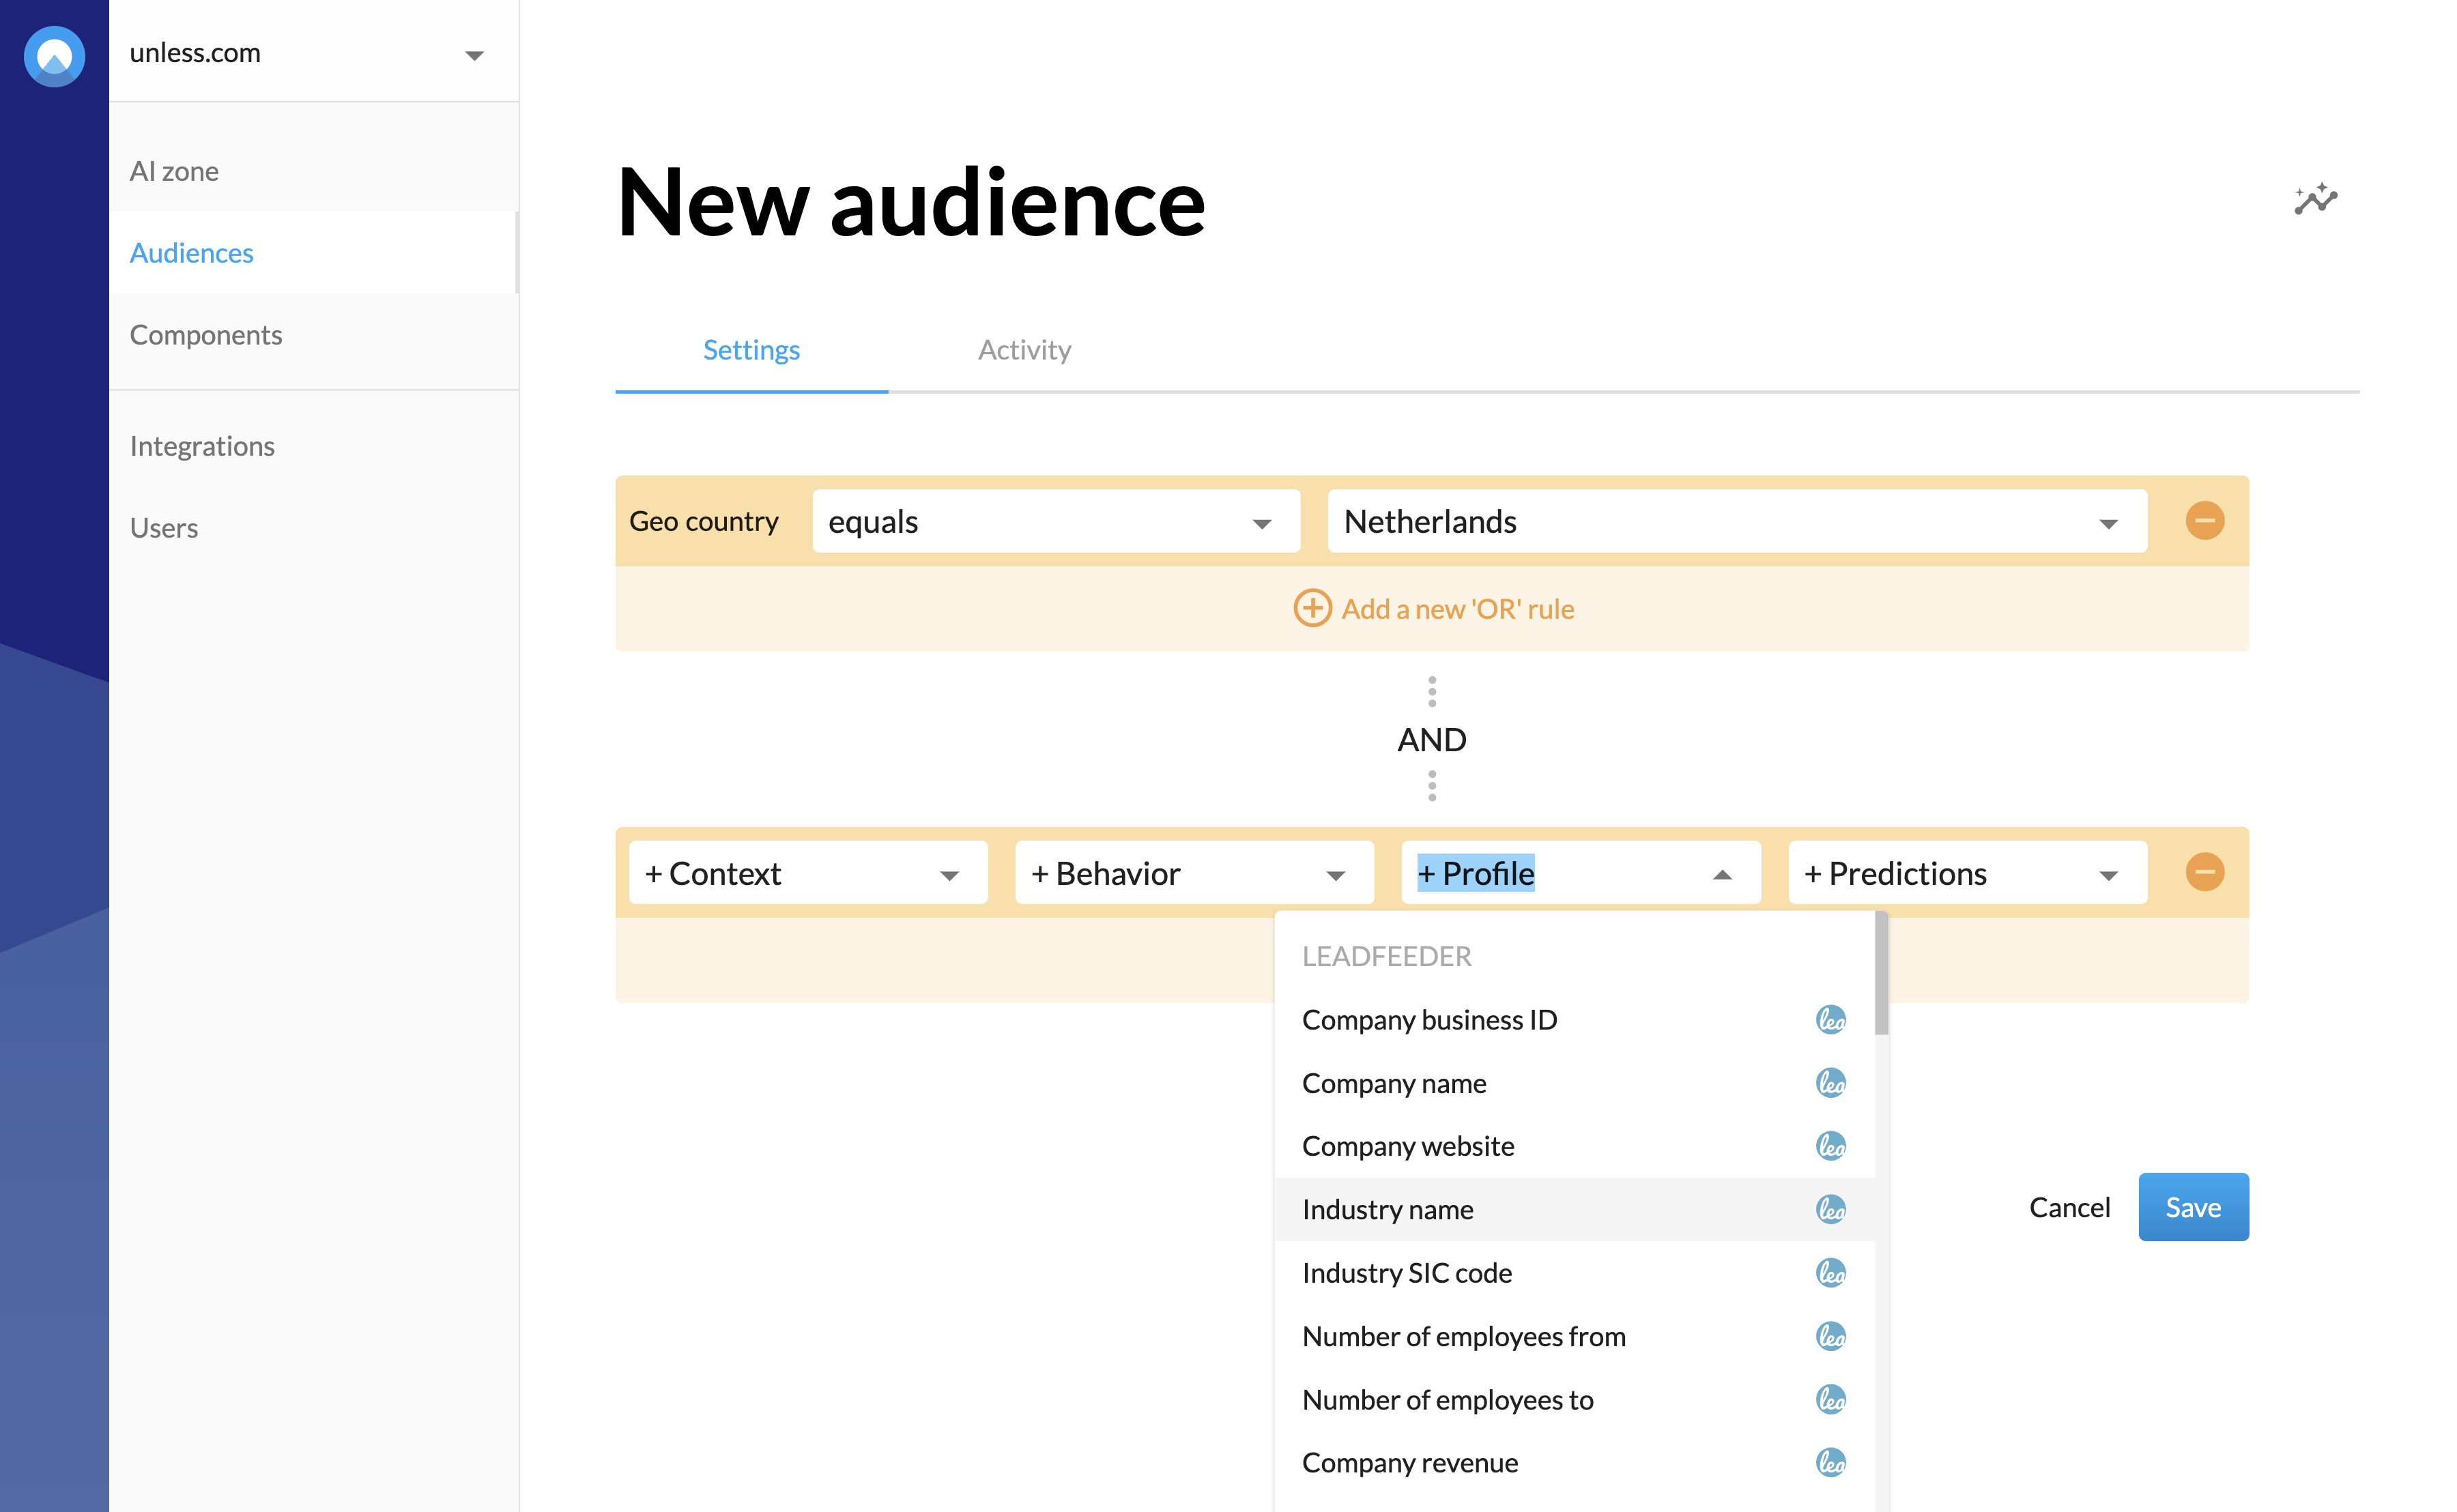This screenshot has height=1512, width=2457.
Task: Switch to the Activity tab
Action: coord(1024,350)
